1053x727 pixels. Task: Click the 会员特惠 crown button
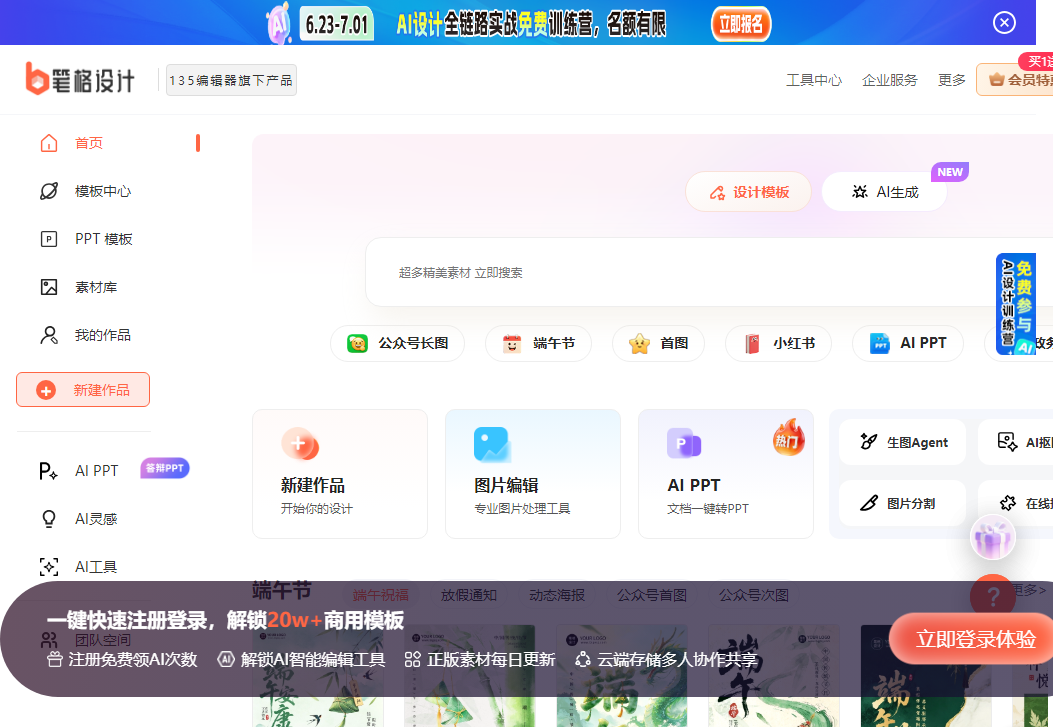[1015, 80]
